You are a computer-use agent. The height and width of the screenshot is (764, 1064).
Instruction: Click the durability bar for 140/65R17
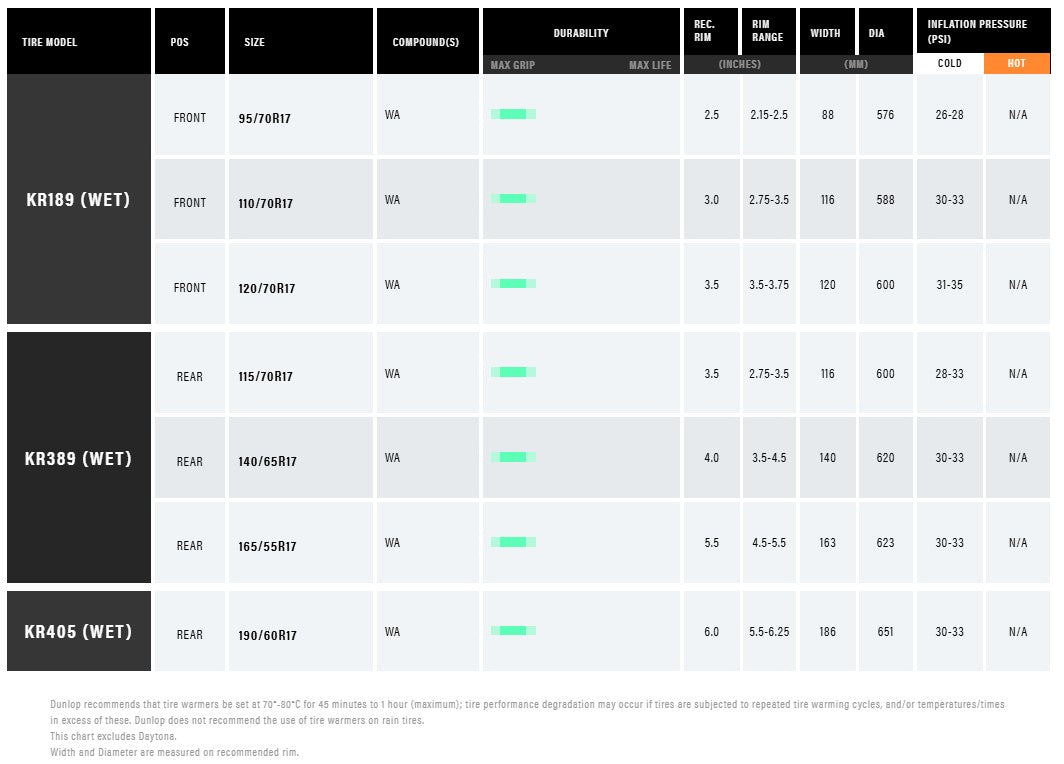point(513,457)
